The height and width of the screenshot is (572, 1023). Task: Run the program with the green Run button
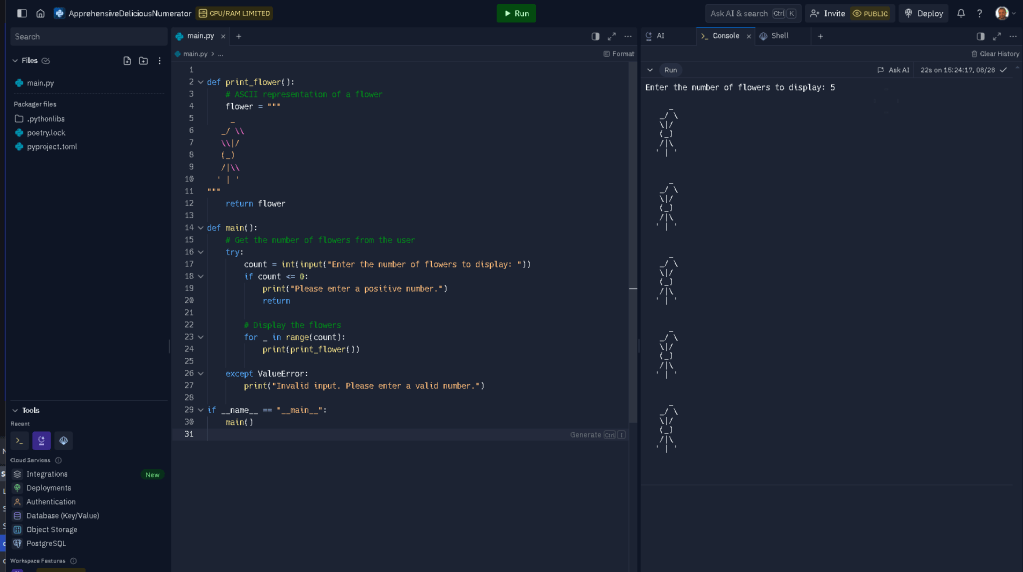tap(516, 13)
